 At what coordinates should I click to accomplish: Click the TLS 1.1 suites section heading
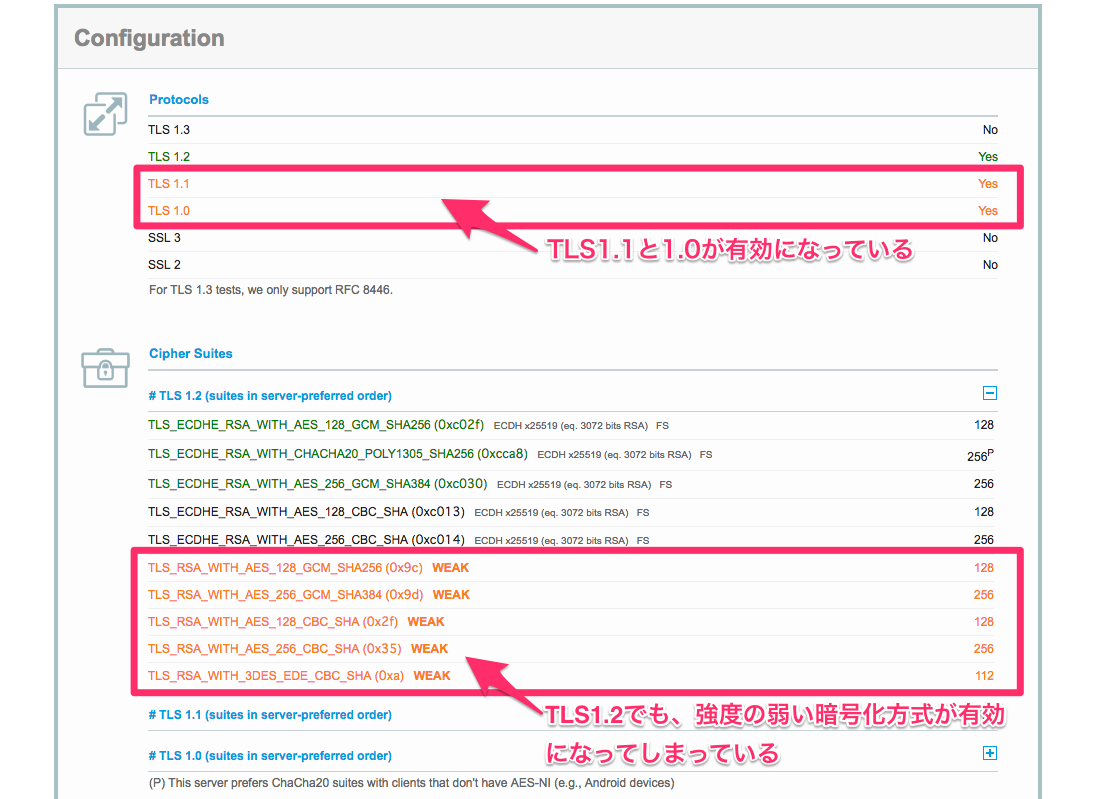pyautogui.click(x=269, y=715)
